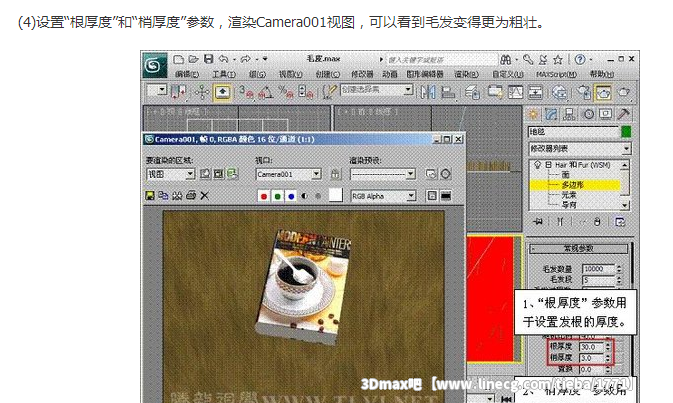Click the New file icon in the title bar
The height and width of the screenshot is (403, 673).
point(179,59)
